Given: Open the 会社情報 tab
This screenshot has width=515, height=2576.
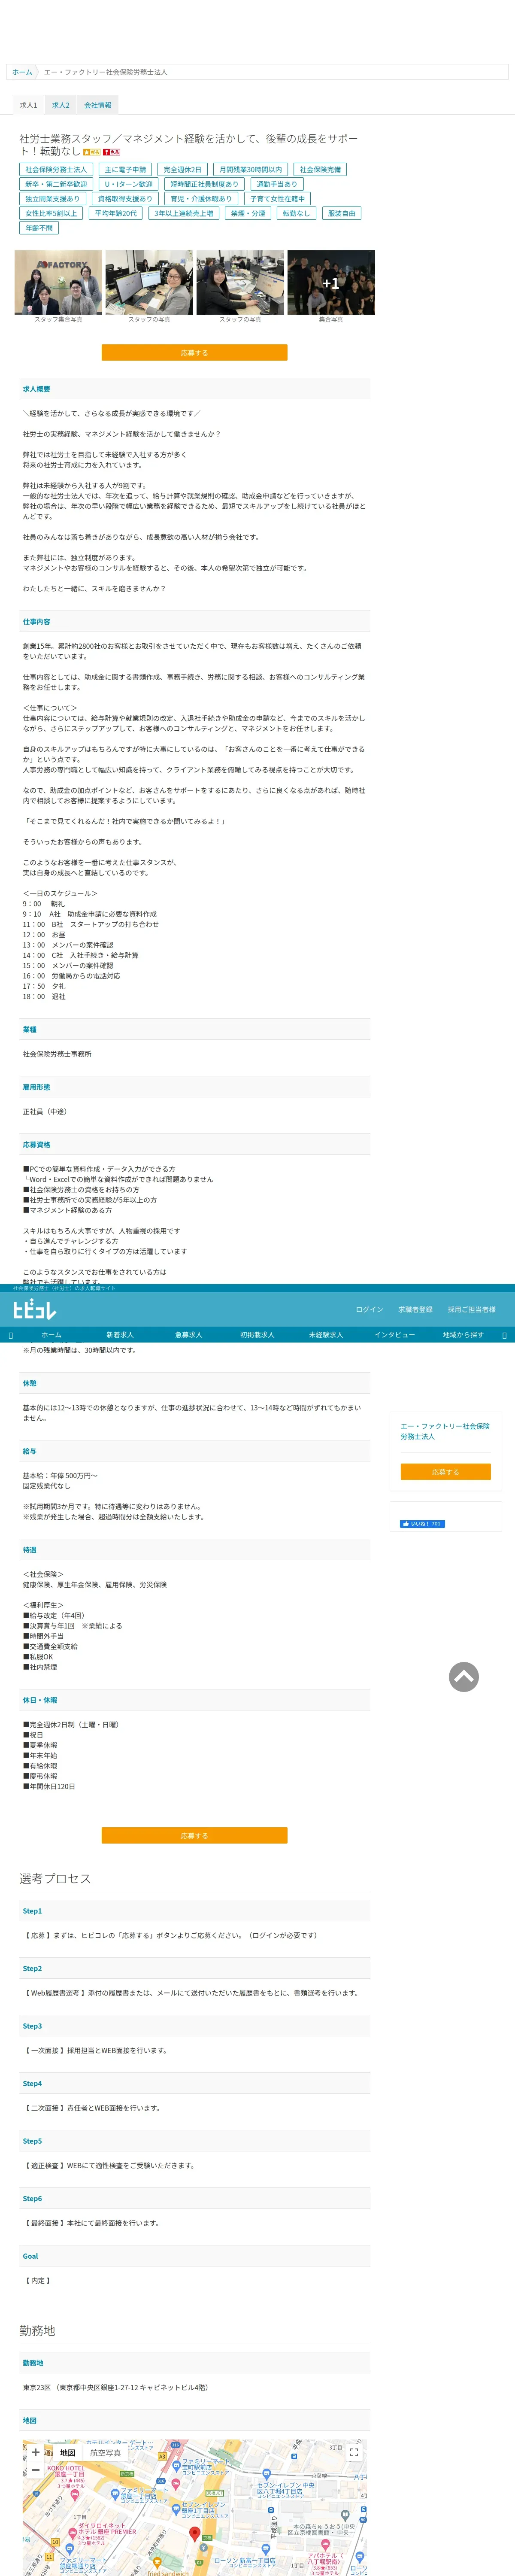Looking at the screenshot, I should tap(98, 105).
